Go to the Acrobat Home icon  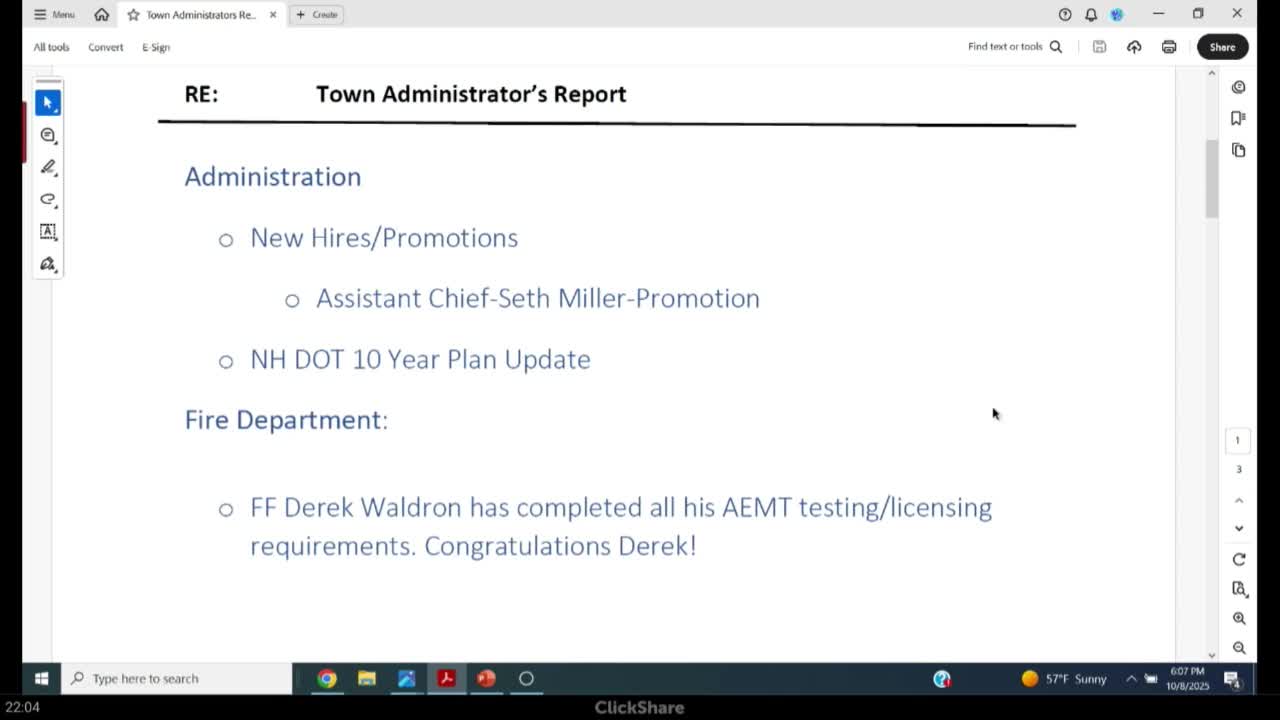[102, 14]
